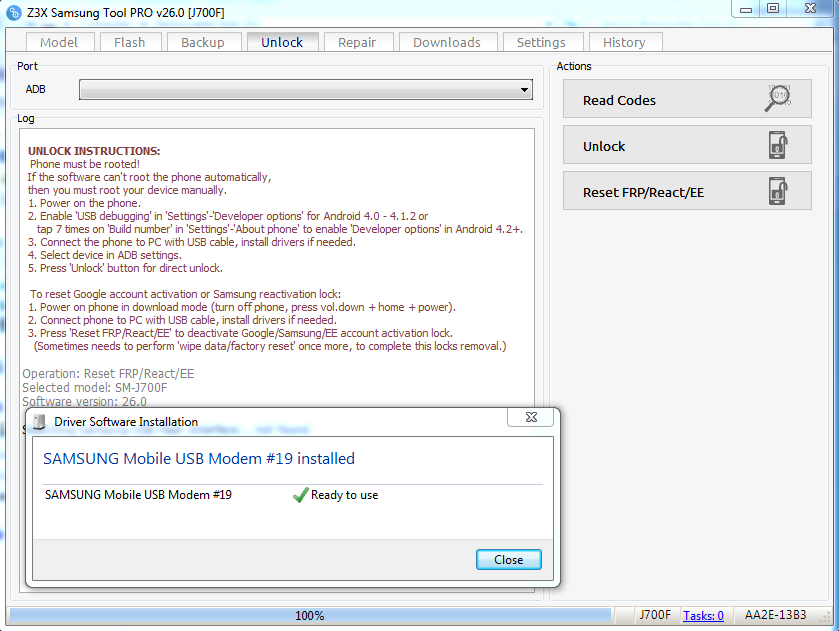Viewport: 839px width, 631px height.
Task: Open the Tasks: 0 link
Action: tap(703, 615)
